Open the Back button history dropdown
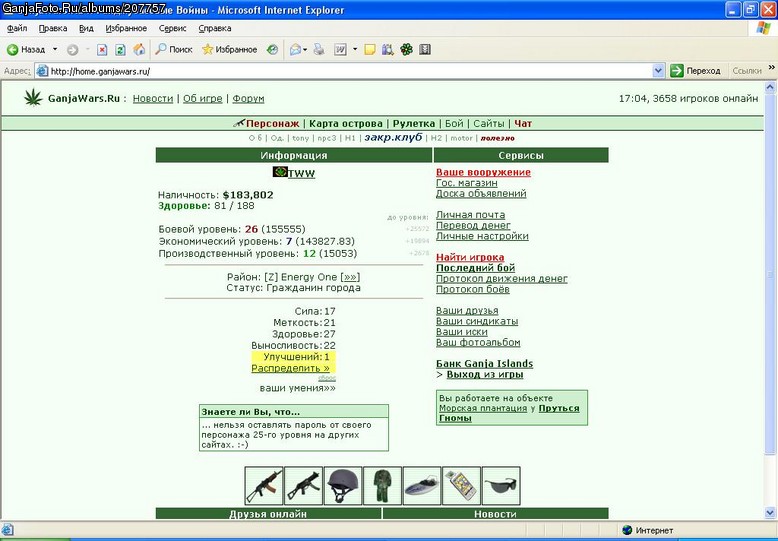778x541 pixels. click(x=55, y=50)
